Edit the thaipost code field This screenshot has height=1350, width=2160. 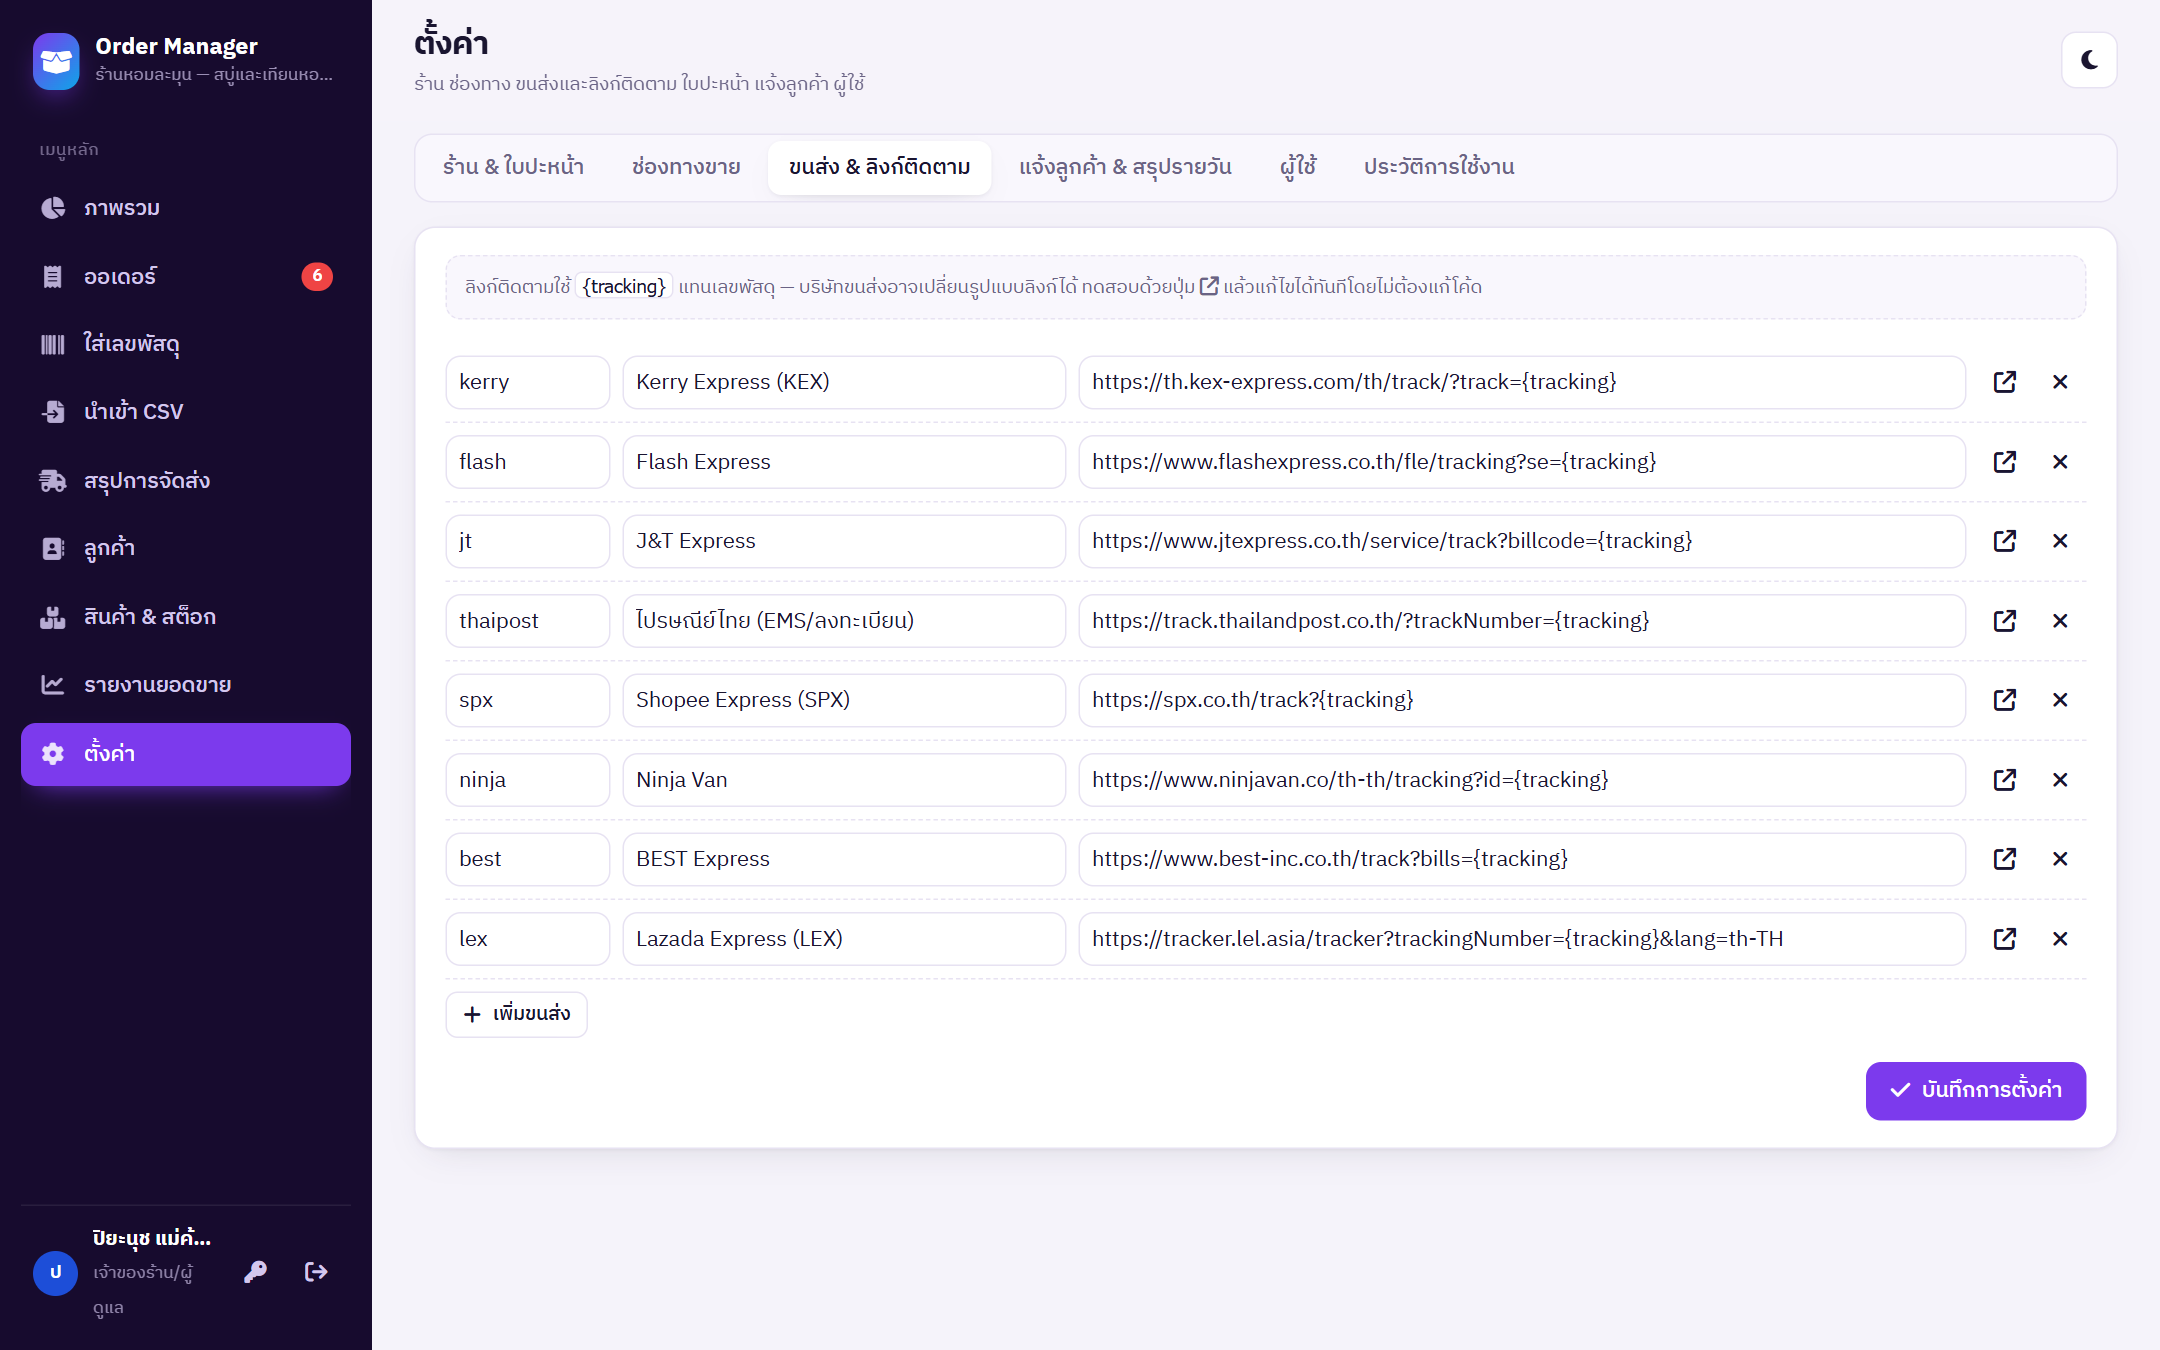(x=528, y=621)
